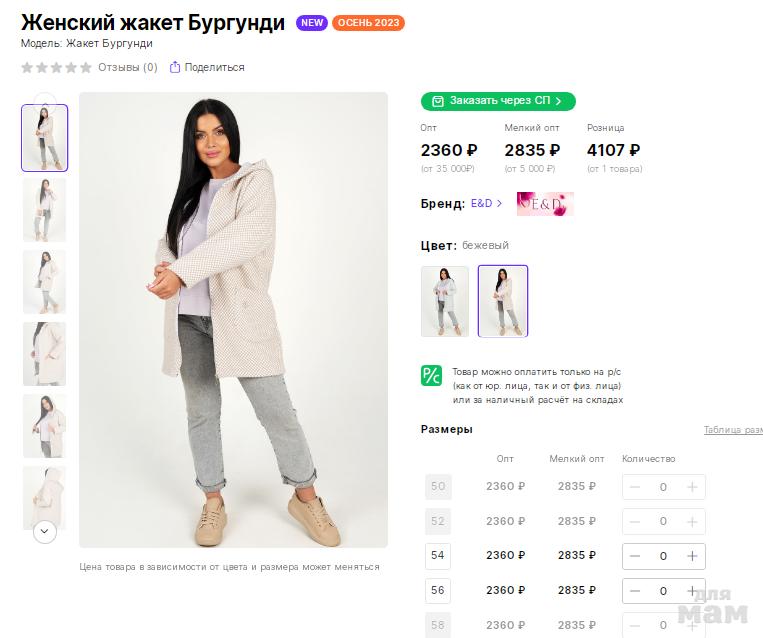The height and width of the screenshot is (638, 763).
Task: Choose the first gray color swatch
Action: (445, 301)
